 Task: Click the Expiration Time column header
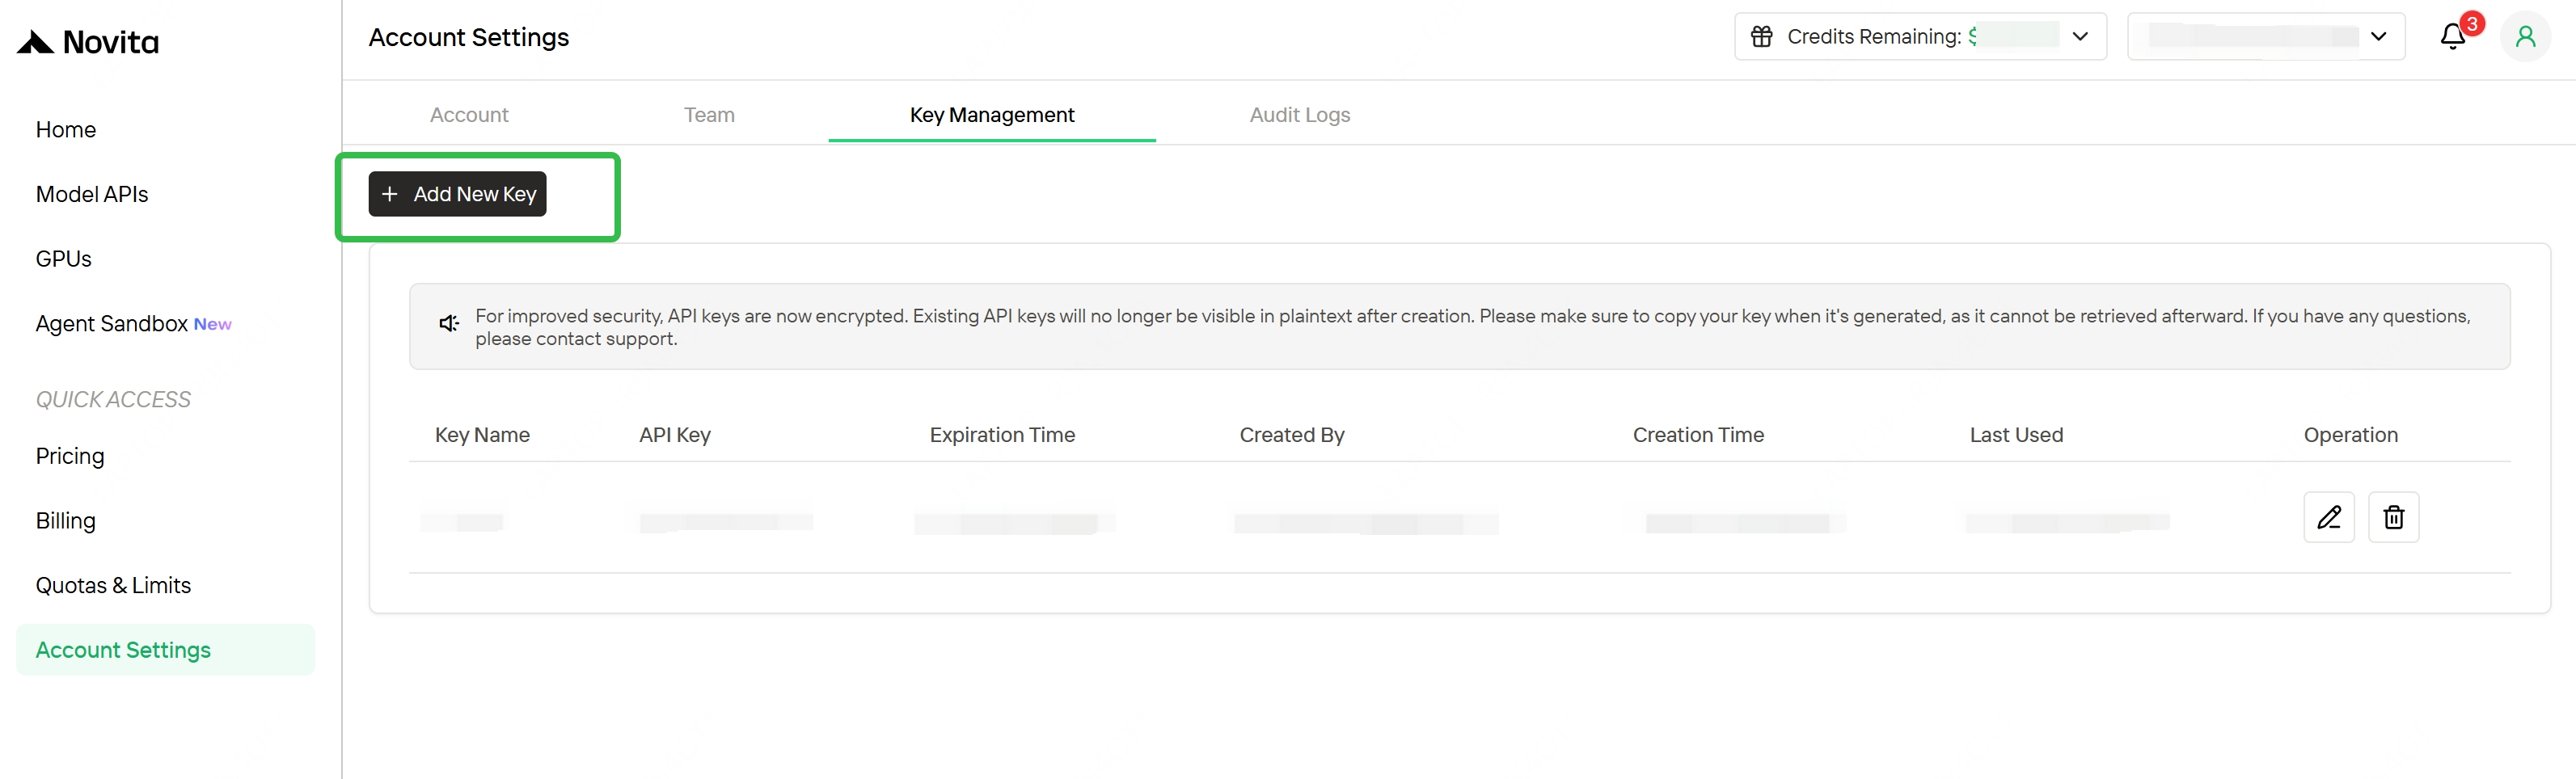[1002, 435]
